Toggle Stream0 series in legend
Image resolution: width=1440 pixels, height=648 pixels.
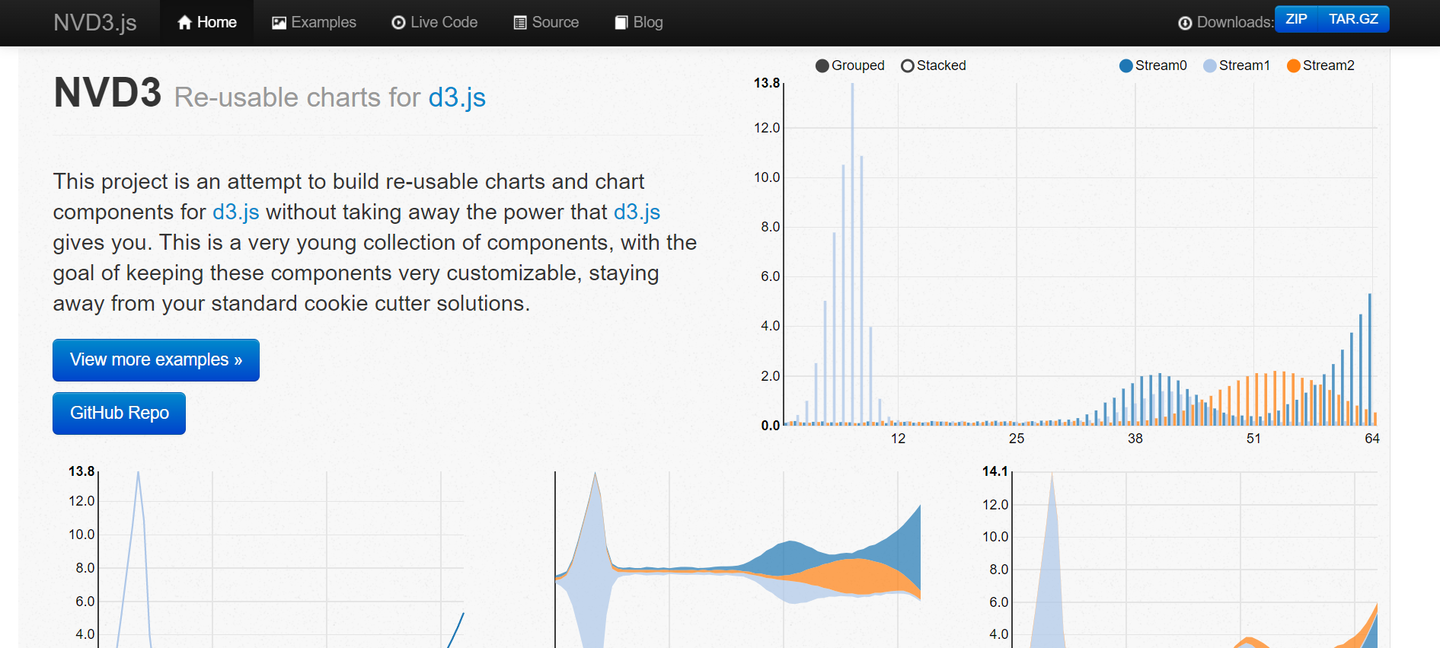pyautogui.click(x=1153, y=66)
